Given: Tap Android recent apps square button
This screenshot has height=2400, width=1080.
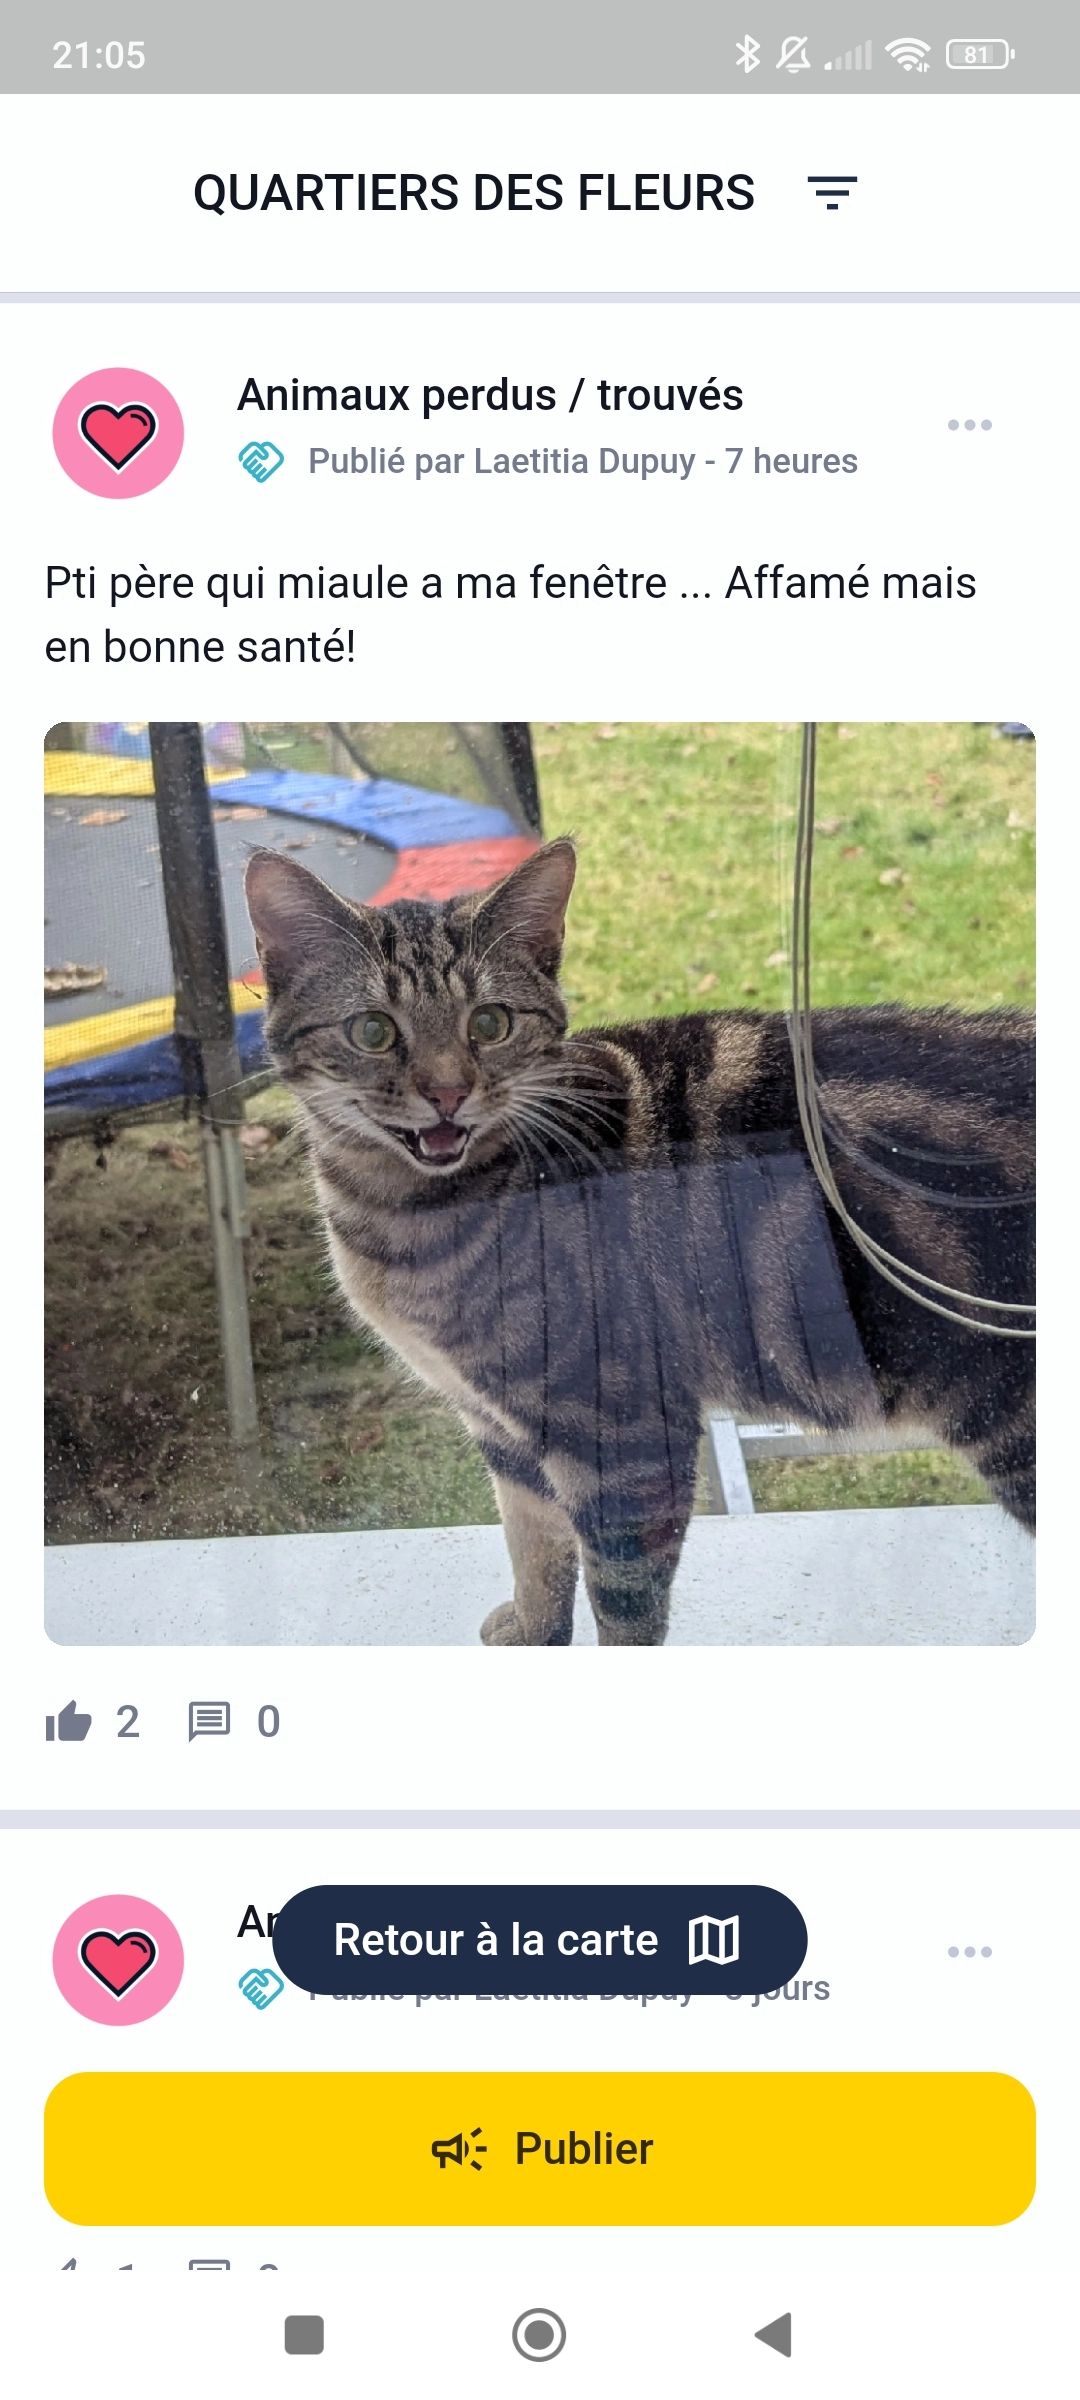Looking at the screenshot, I should point(304,2335).
